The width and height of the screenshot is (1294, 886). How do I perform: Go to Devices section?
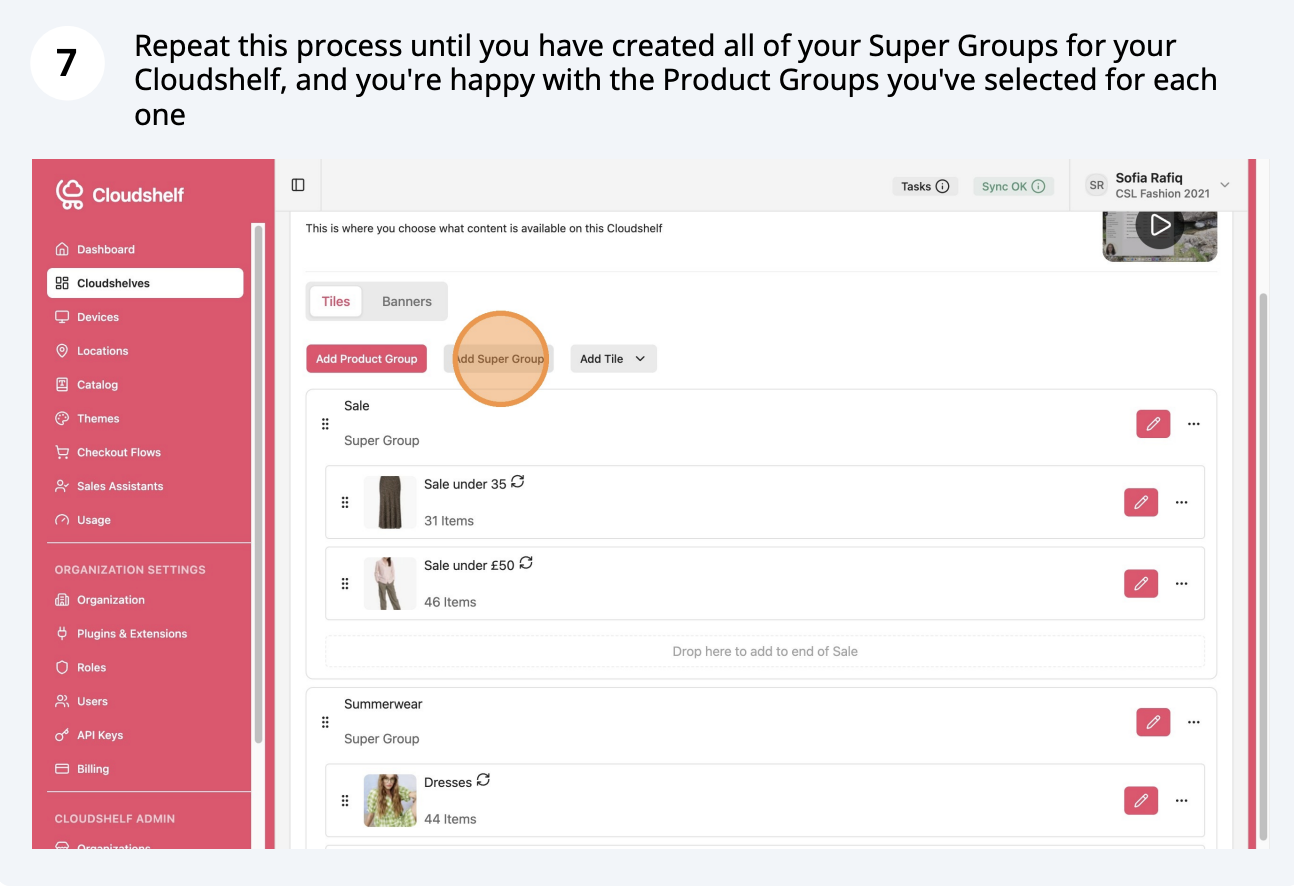(145, 317)
